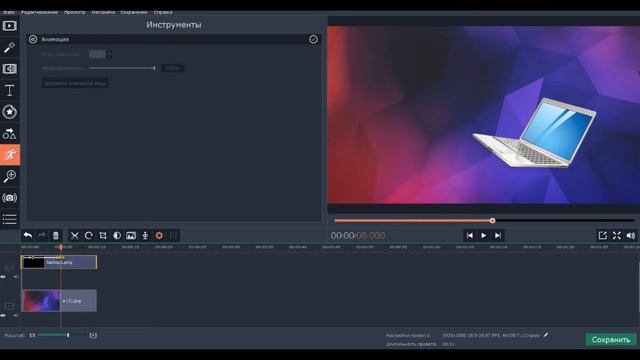Image resolution: width=640 pixels, height=360 pixels.
Task: Play the preview video
Action: pyautogui.click(x=484, y=236)
